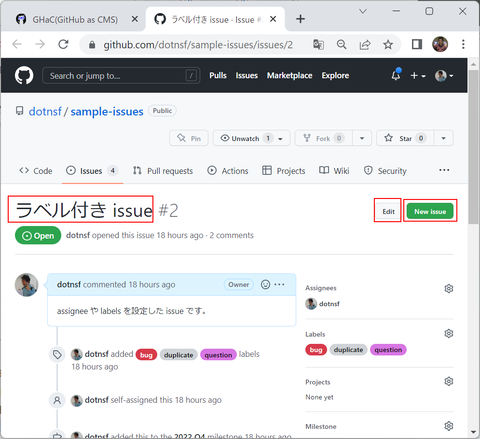Open Explore in the top navigation
The width and height of the screenshot is (480, 439).
335,76
